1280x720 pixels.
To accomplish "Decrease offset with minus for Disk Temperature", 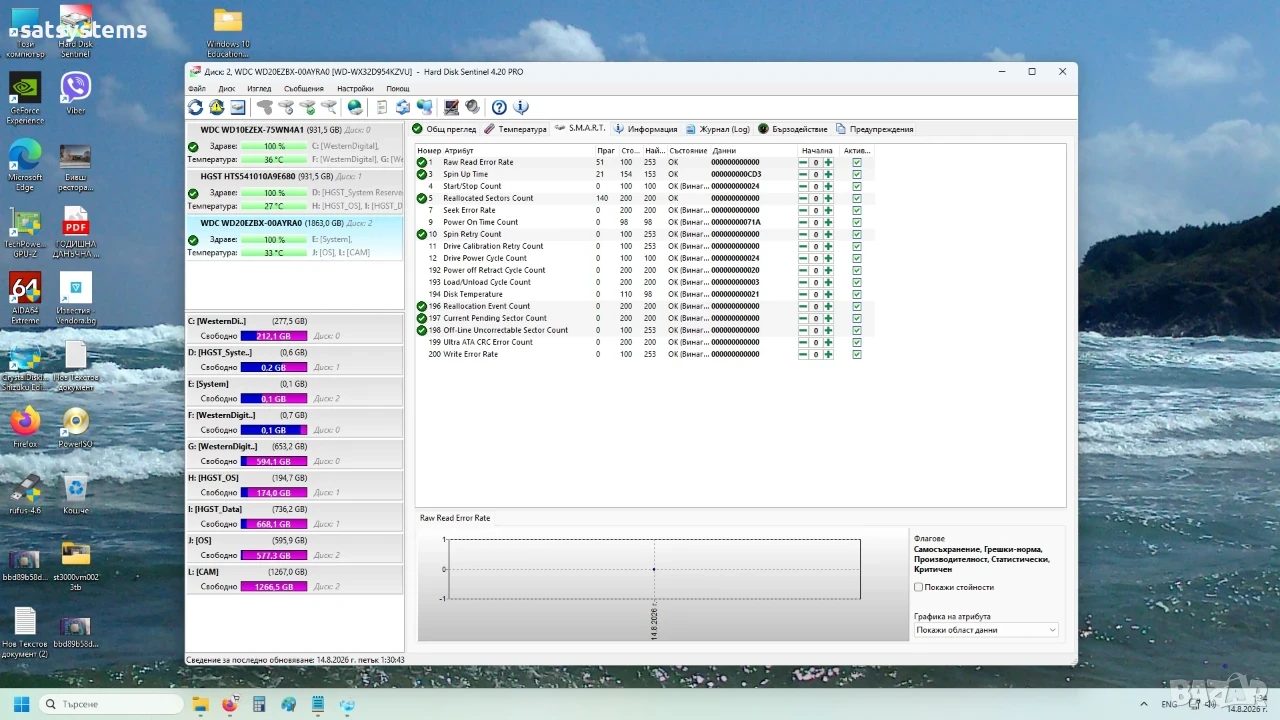I will [x=803, y=294].
